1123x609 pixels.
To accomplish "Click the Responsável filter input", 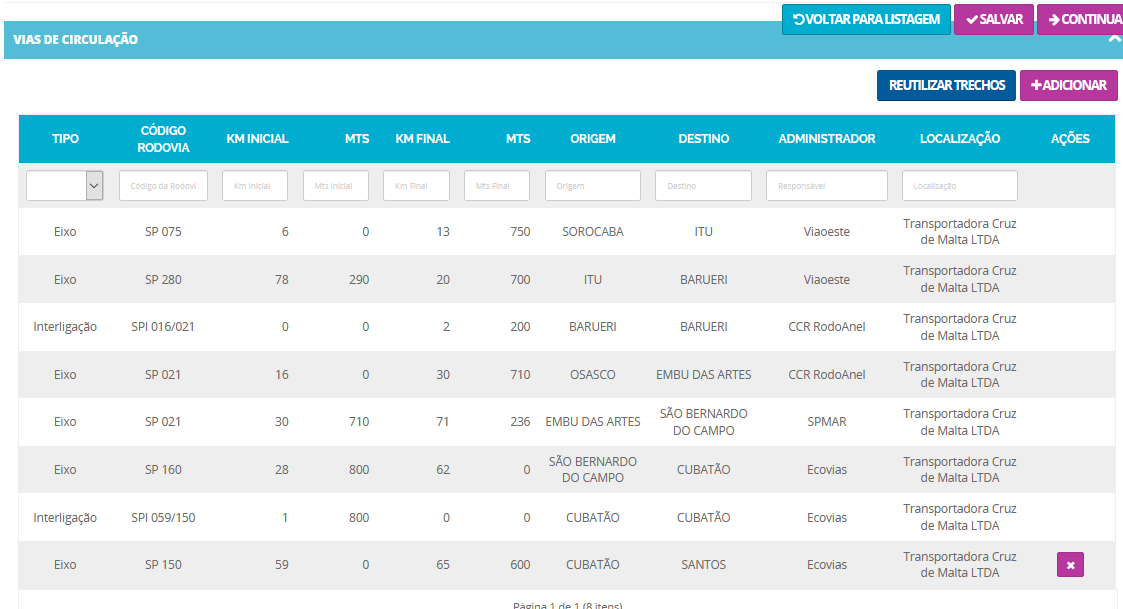I will tap(826, 186).
